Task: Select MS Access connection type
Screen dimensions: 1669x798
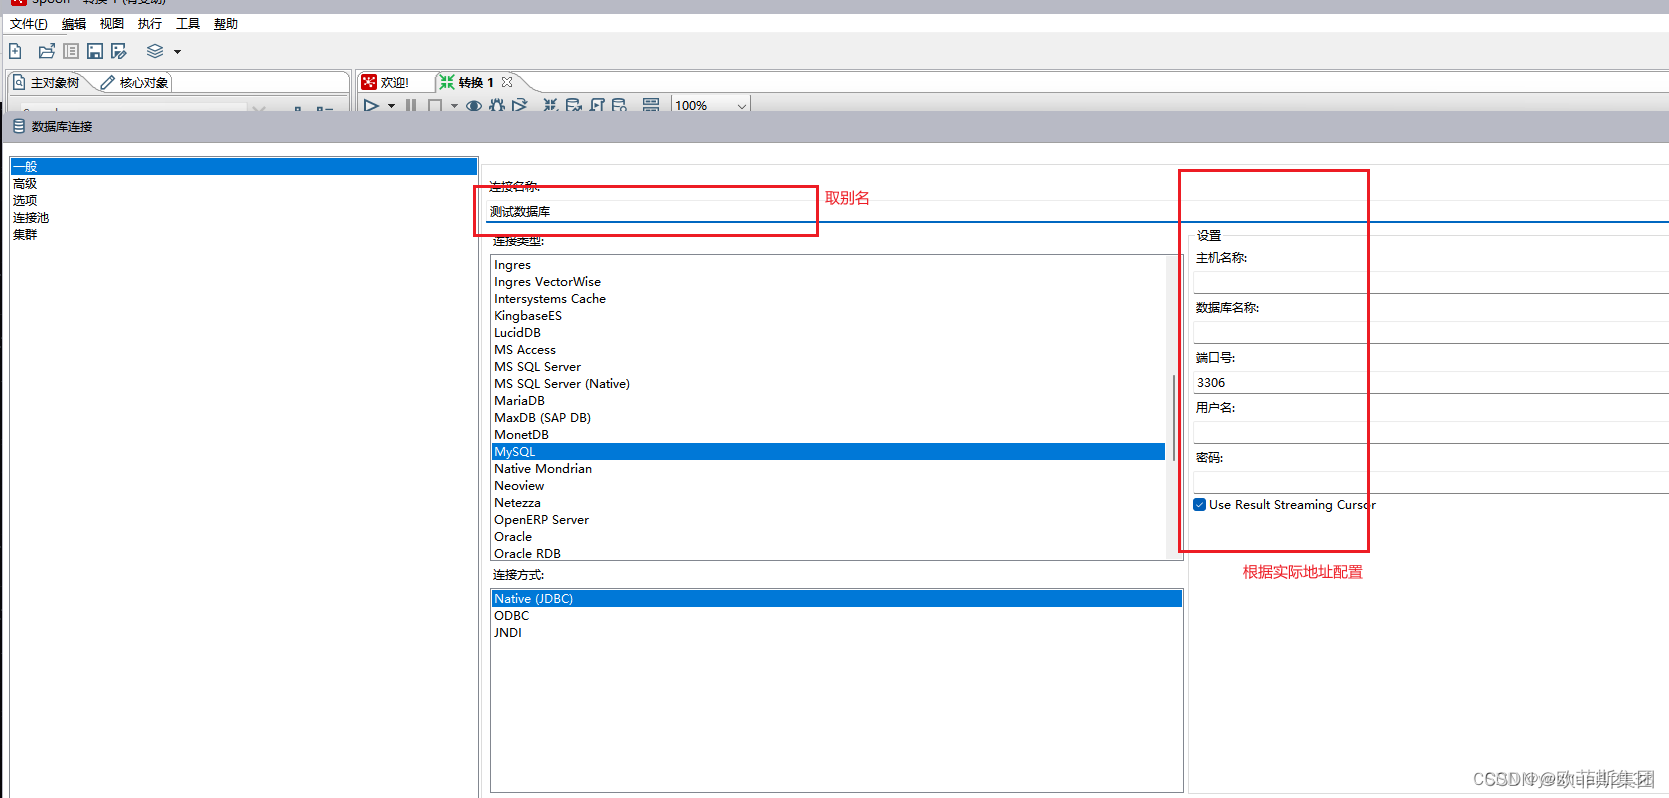Action: (525, 350)
